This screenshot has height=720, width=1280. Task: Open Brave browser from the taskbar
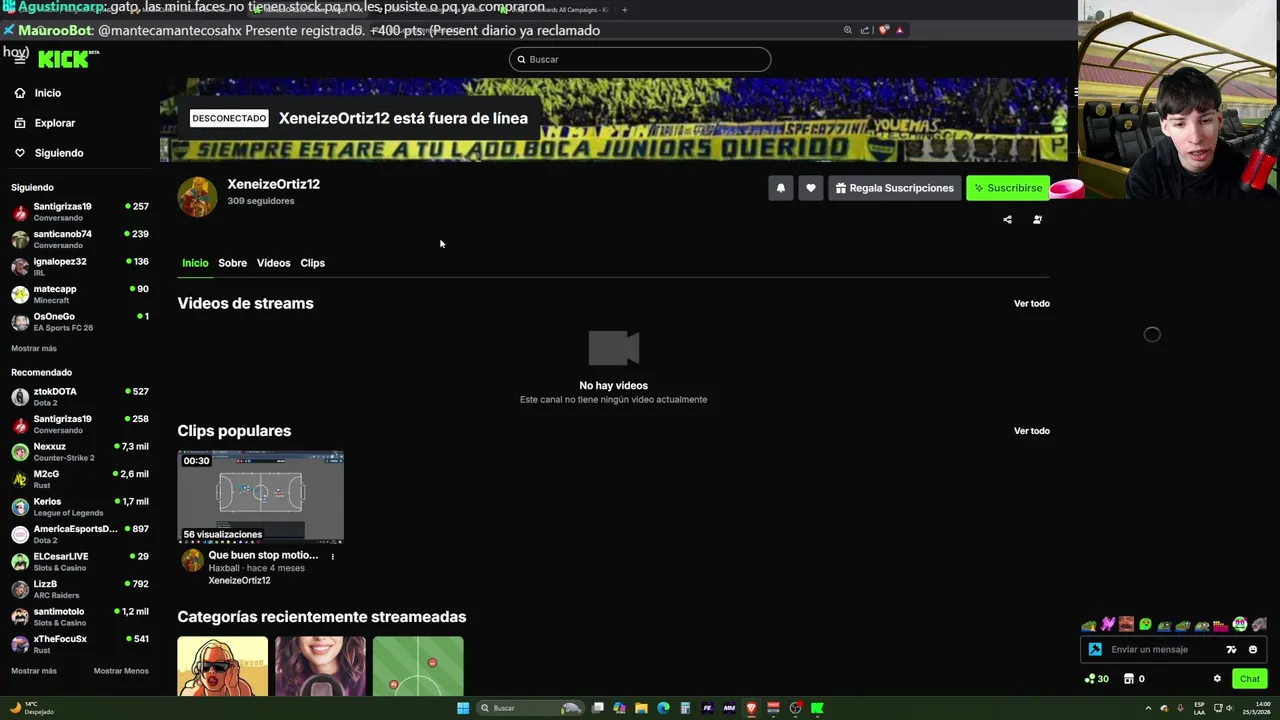click(751, 708)
